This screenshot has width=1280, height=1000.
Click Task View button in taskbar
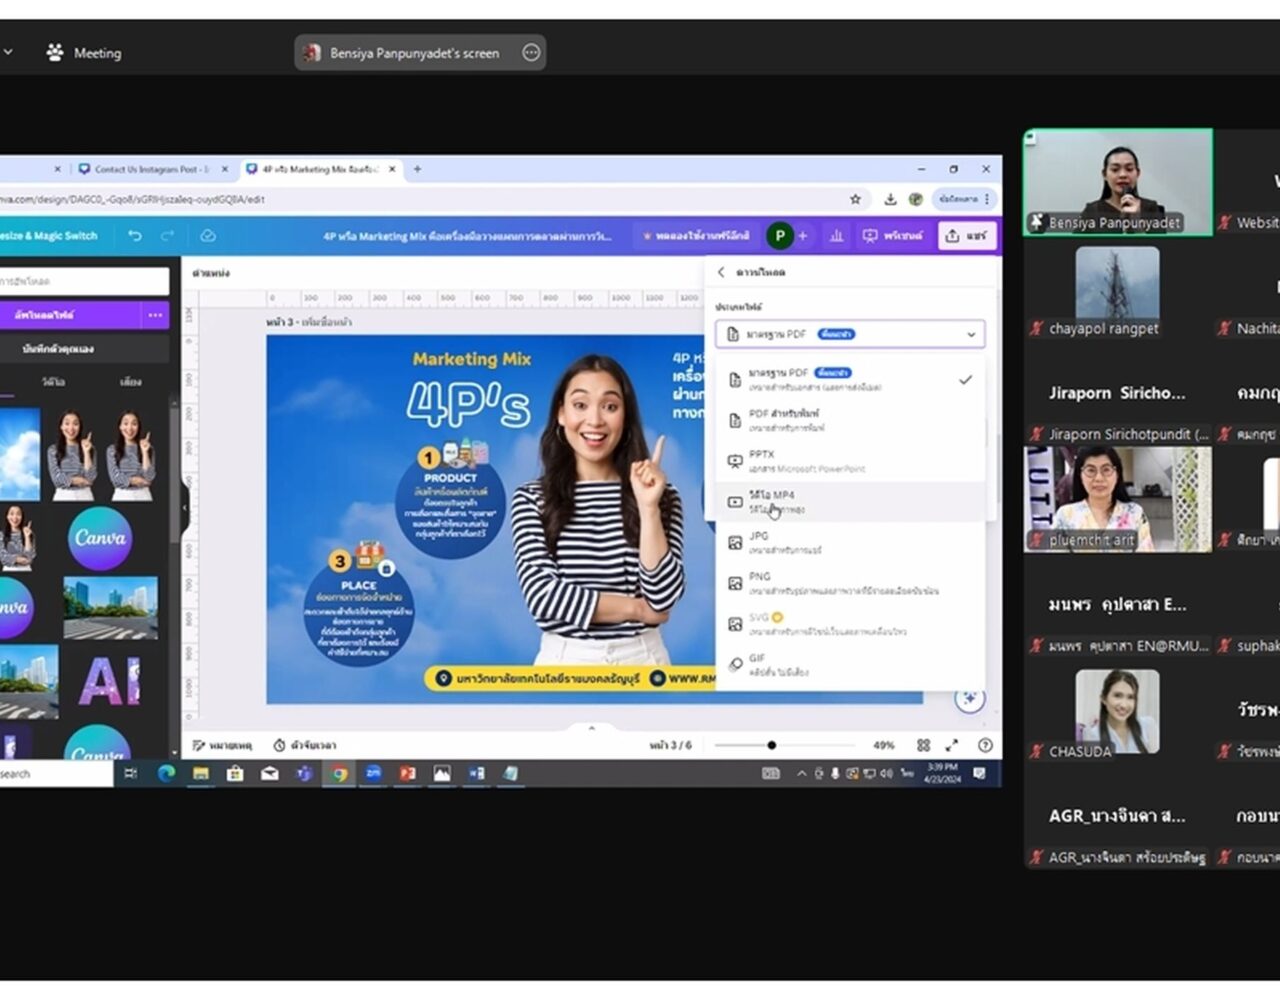click(131, 773)
